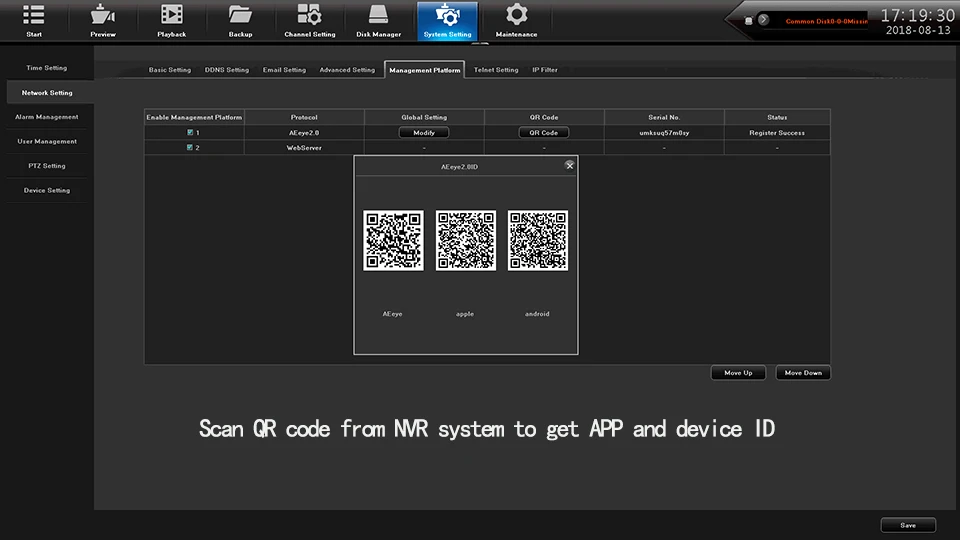Open Device Setting in sidebar
This screenshot has height=540, width=960.
click(x=47, y=190)
